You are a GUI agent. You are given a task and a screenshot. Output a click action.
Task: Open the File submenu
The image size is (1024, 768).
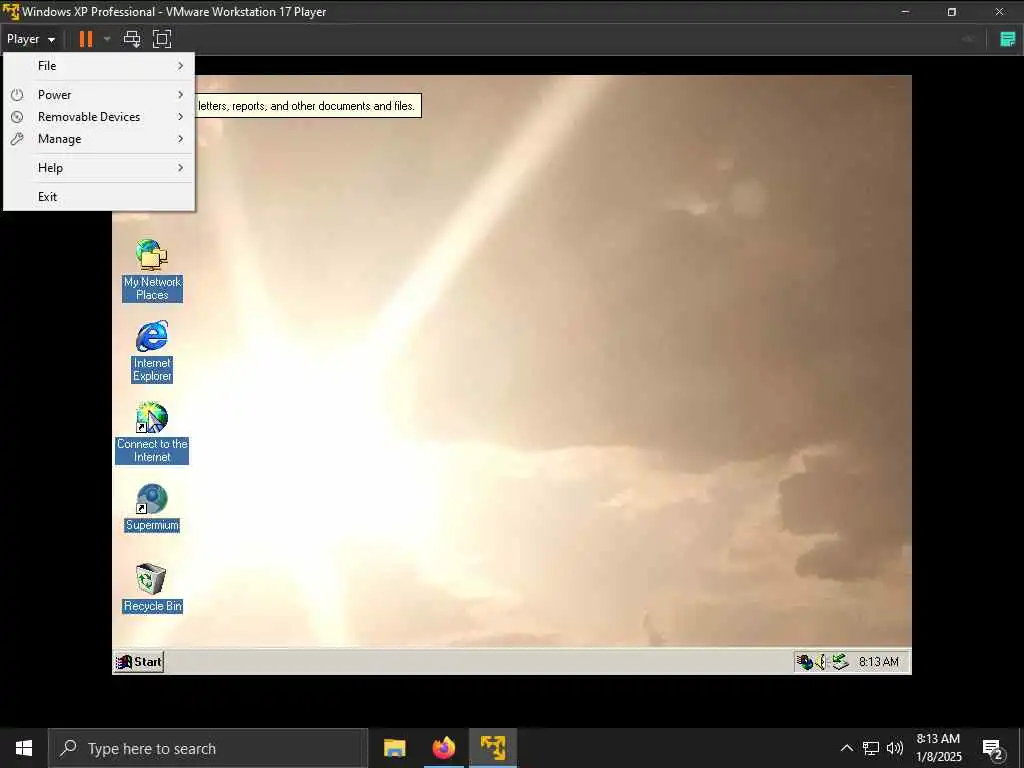click(x=99, y=66)
